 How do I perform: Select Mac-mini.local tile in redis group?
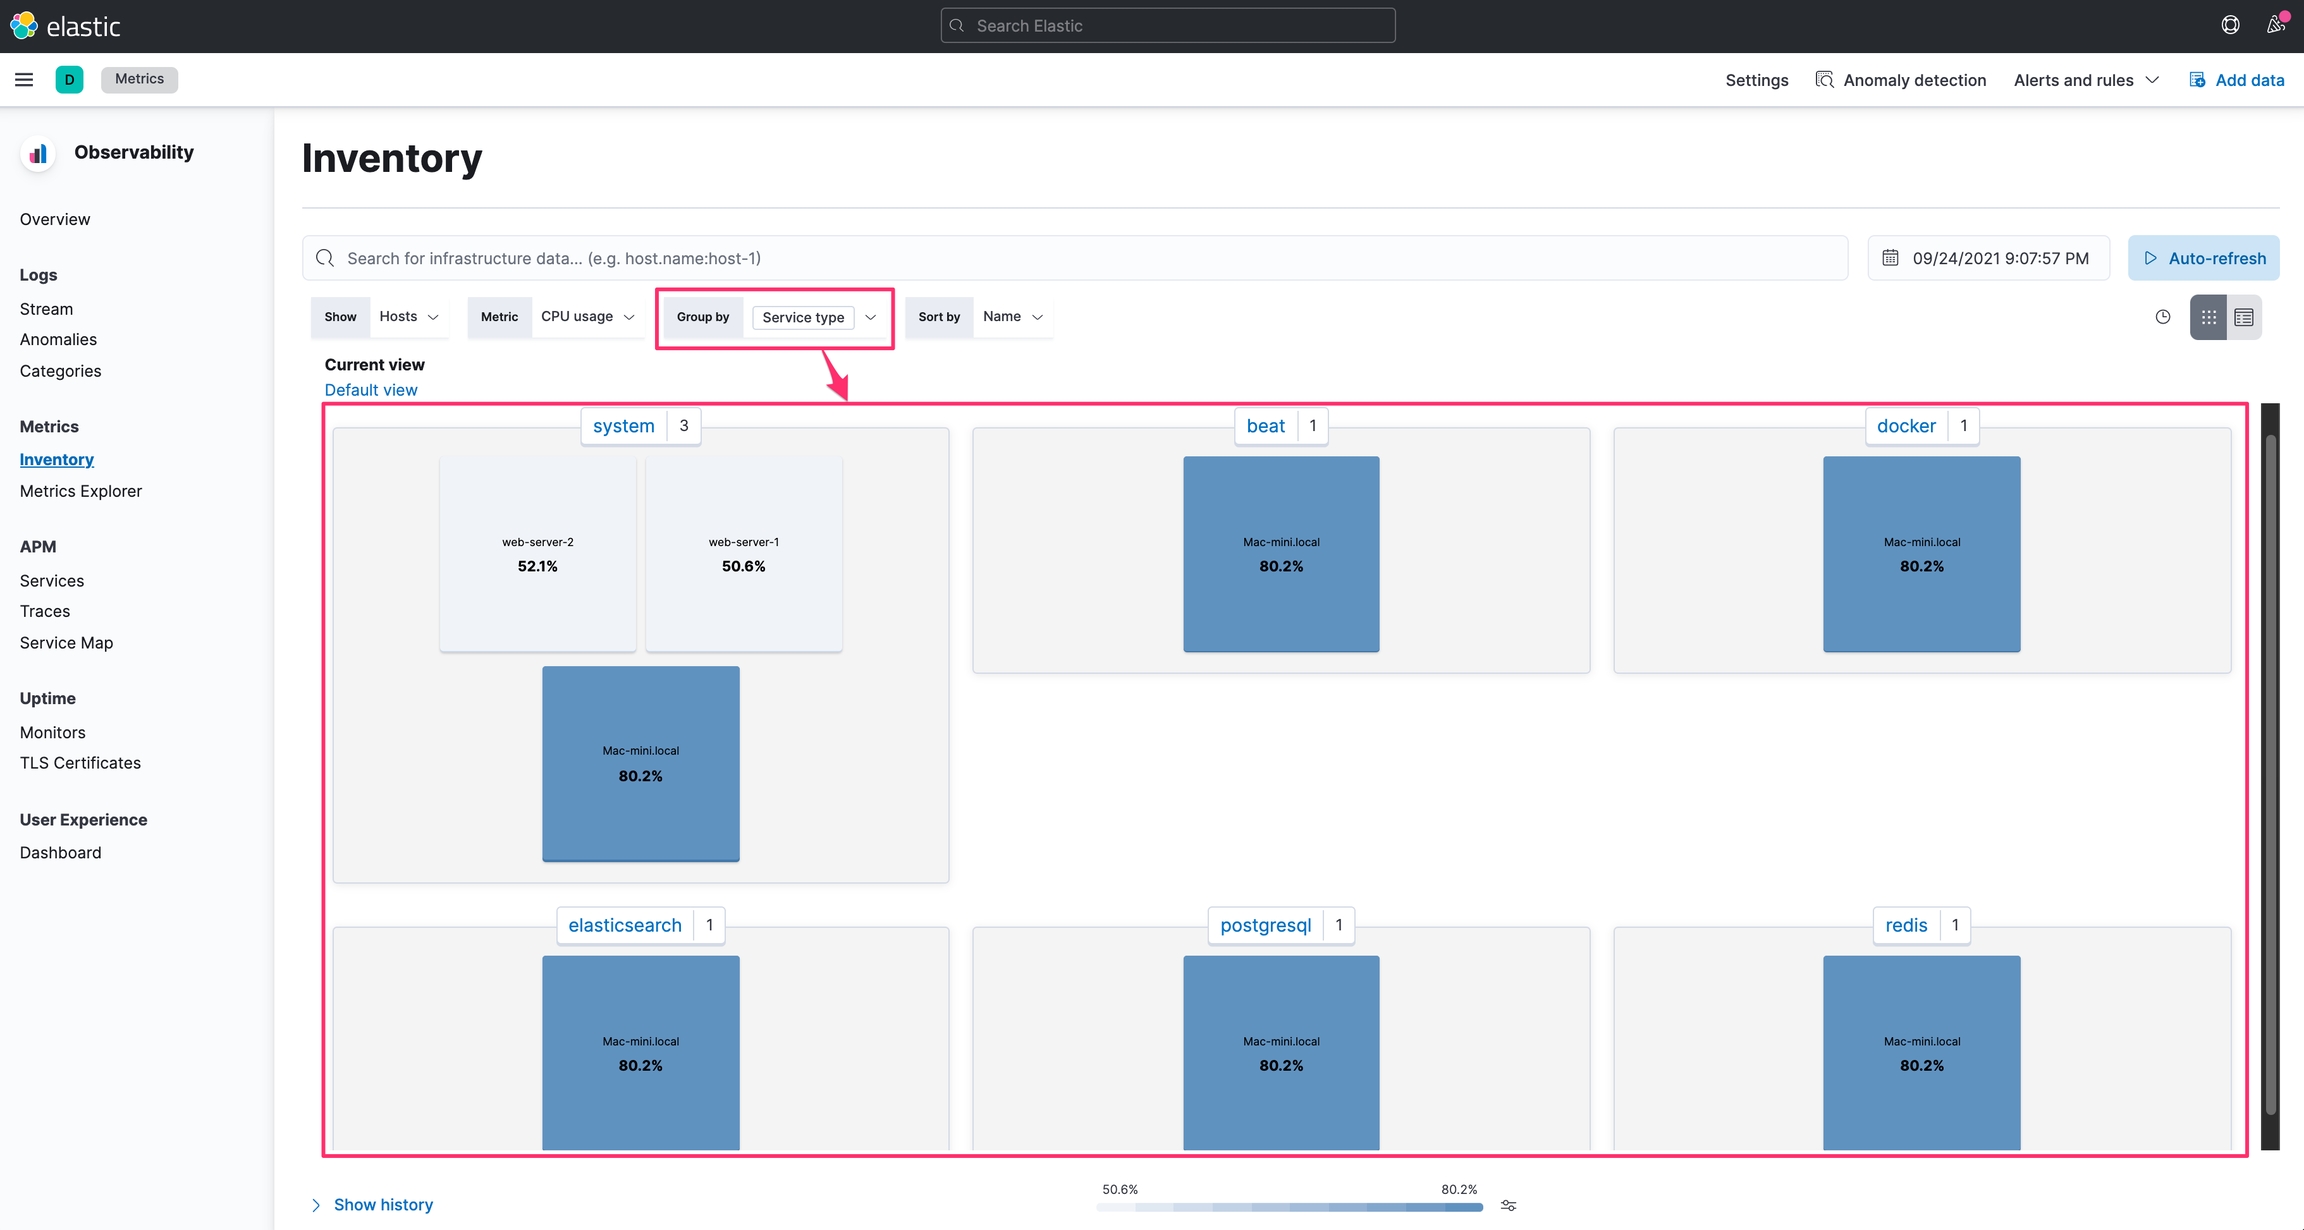[1922, 1053]
